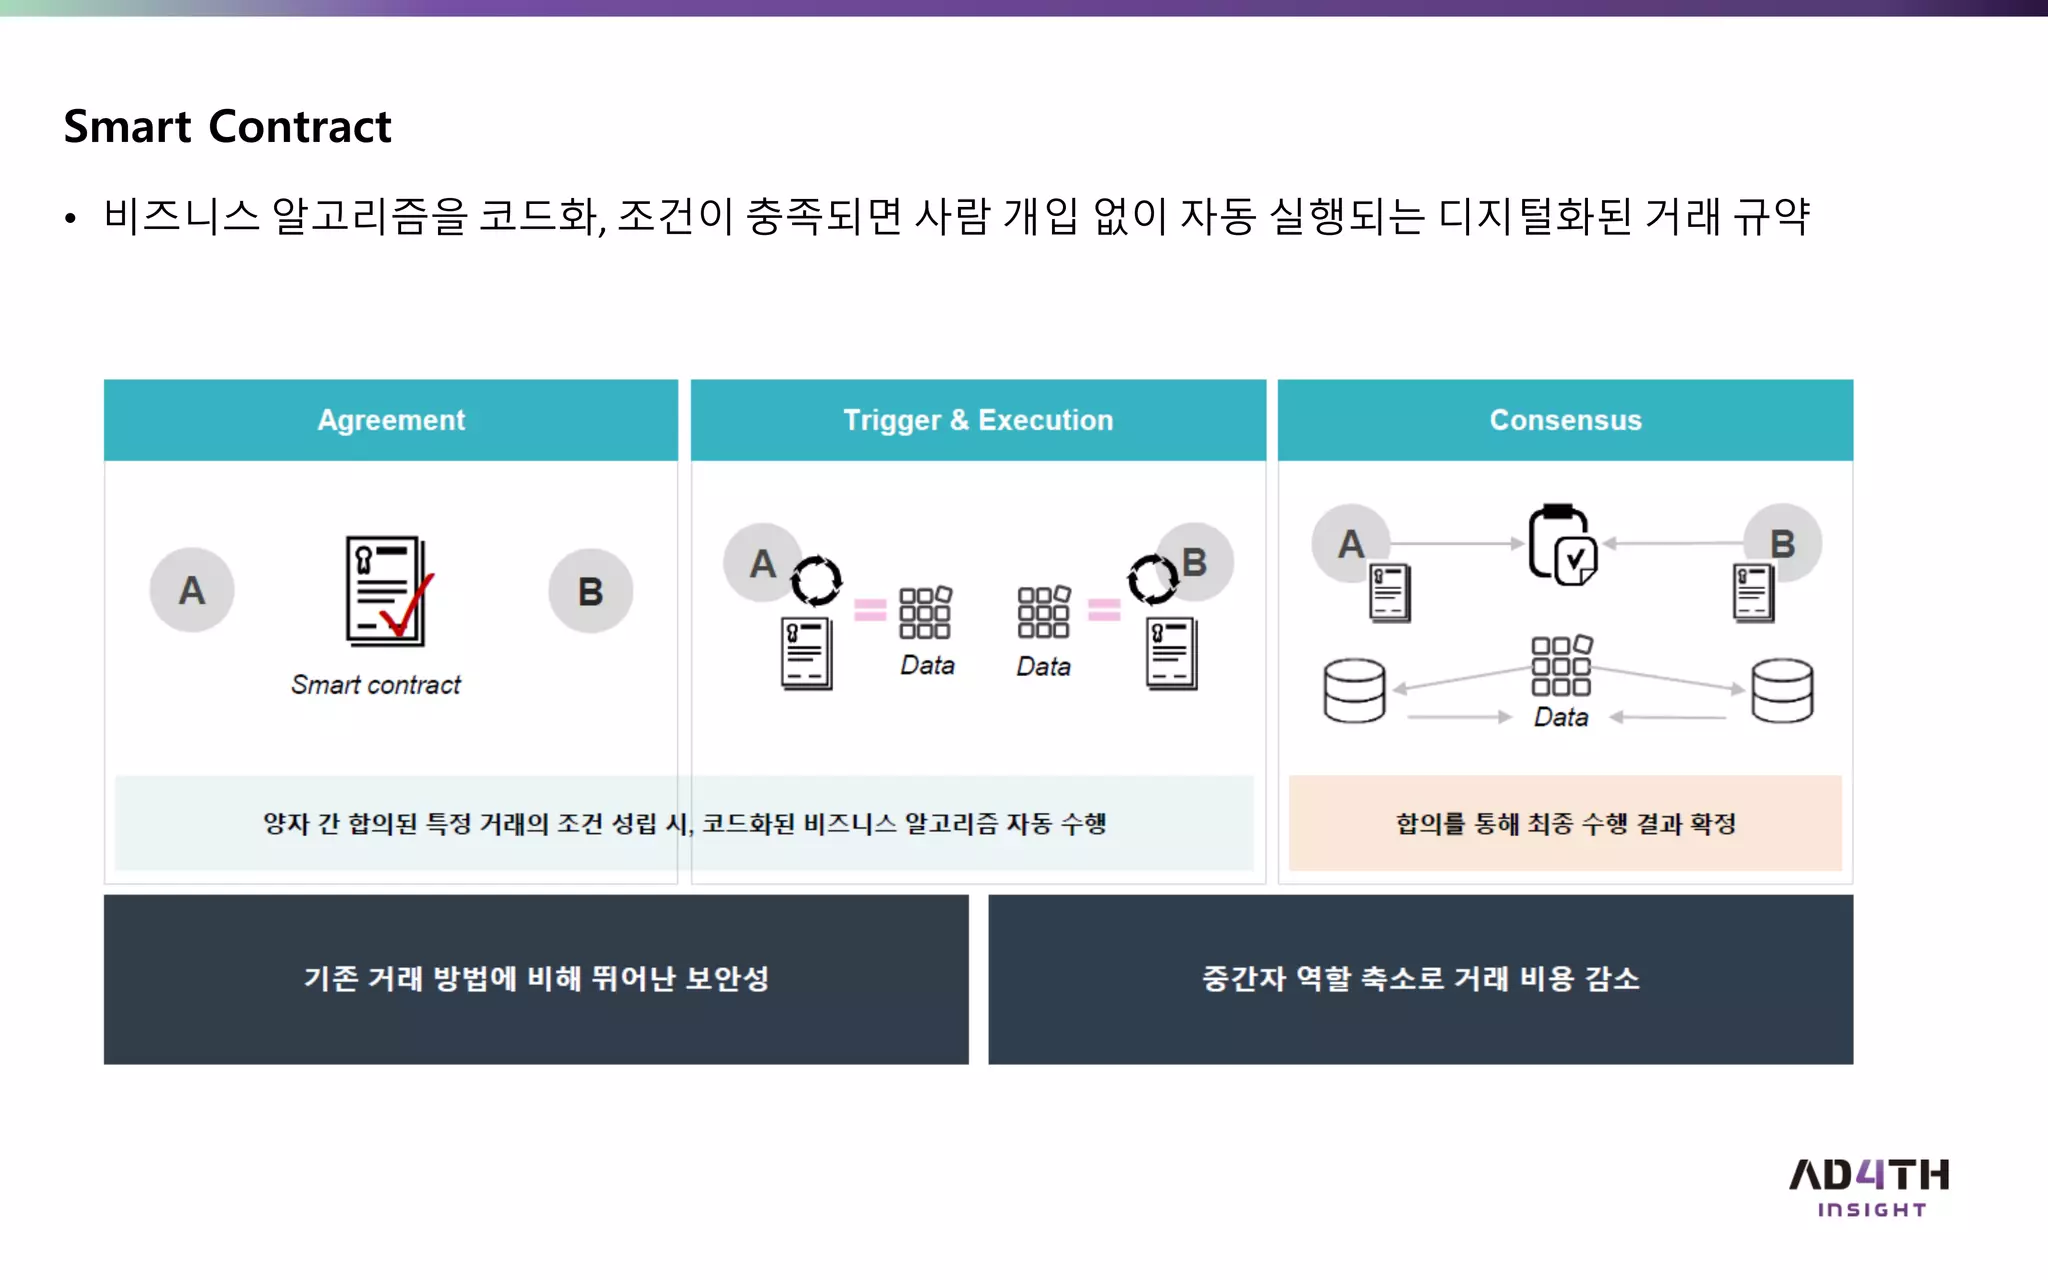2048x1280 pixels.
Task: Click the right database cylinder icon
Action: [1782, 690]
